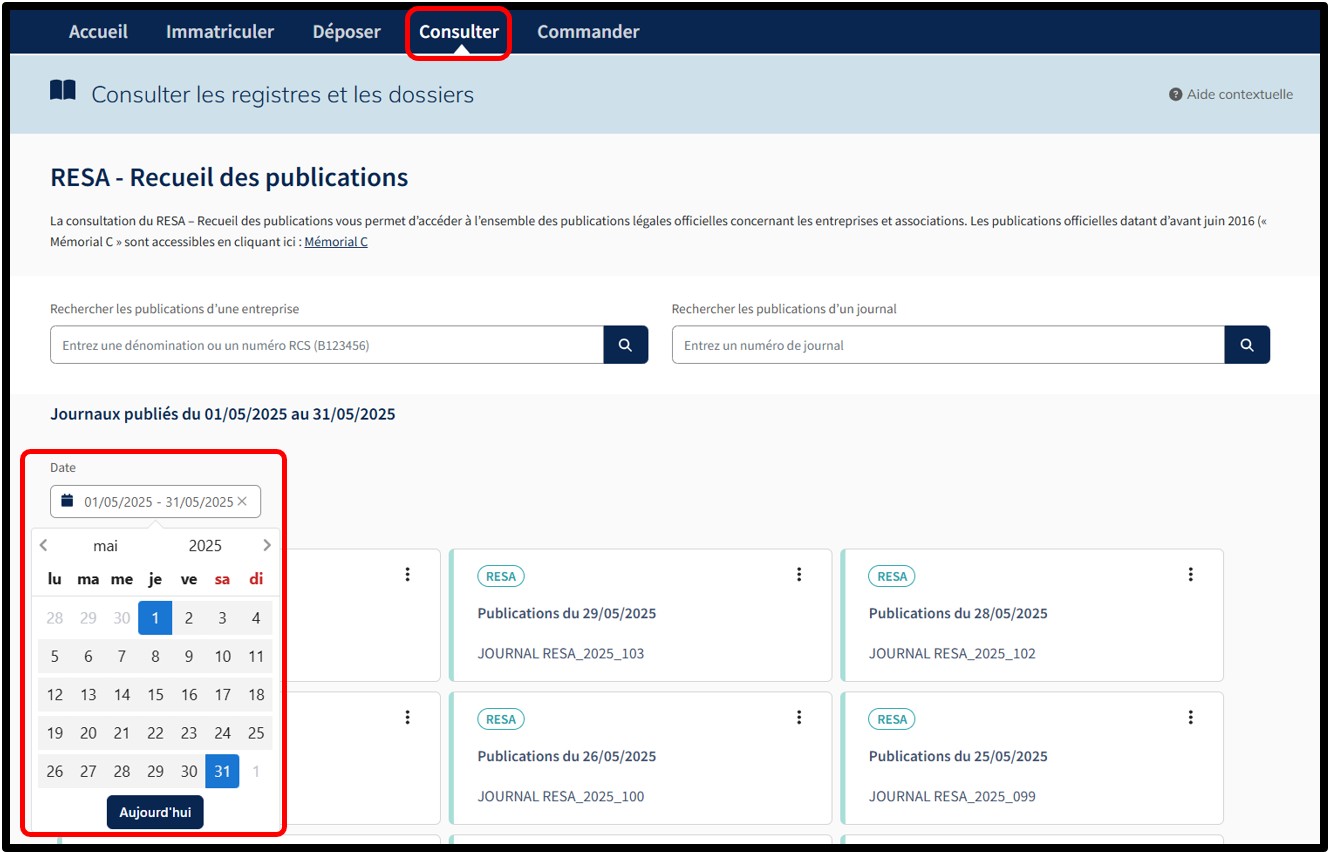The height and width of the screenshot is (852, 1328).
Task: Go to previous month in calendar
Action: coord(43,545)
